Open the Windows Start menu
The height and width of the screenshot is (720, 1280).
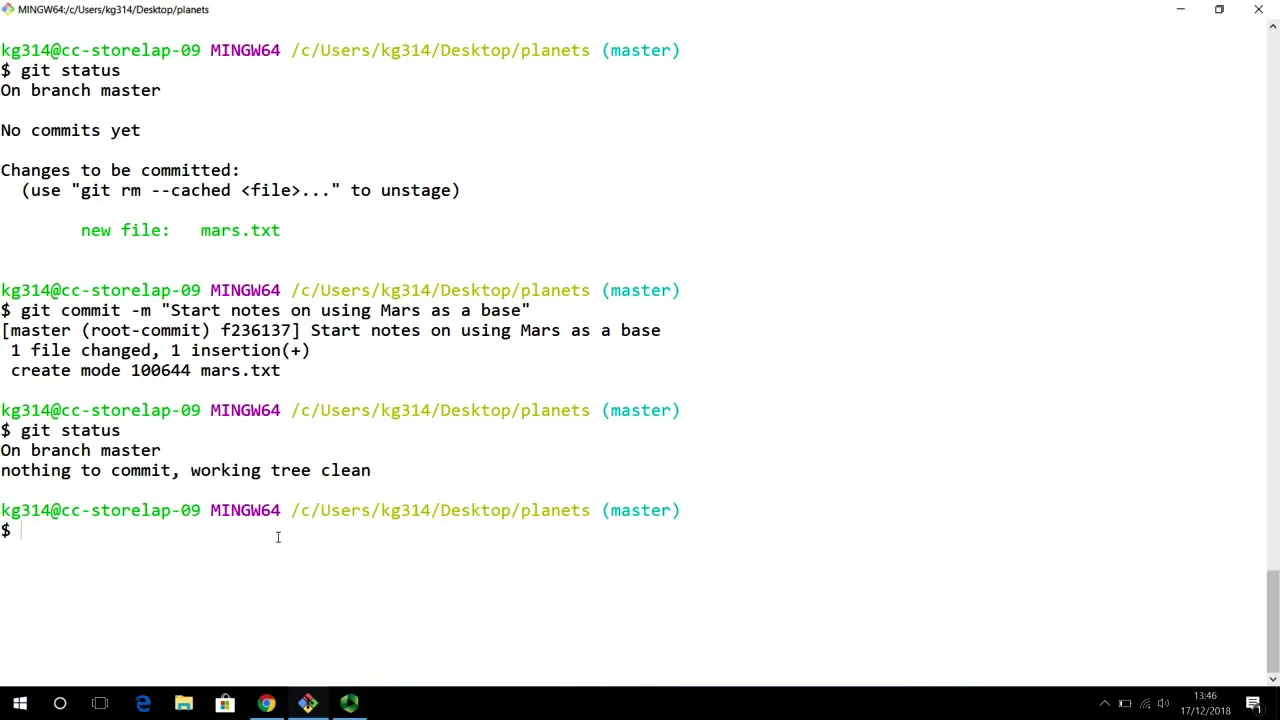point(20,704)
